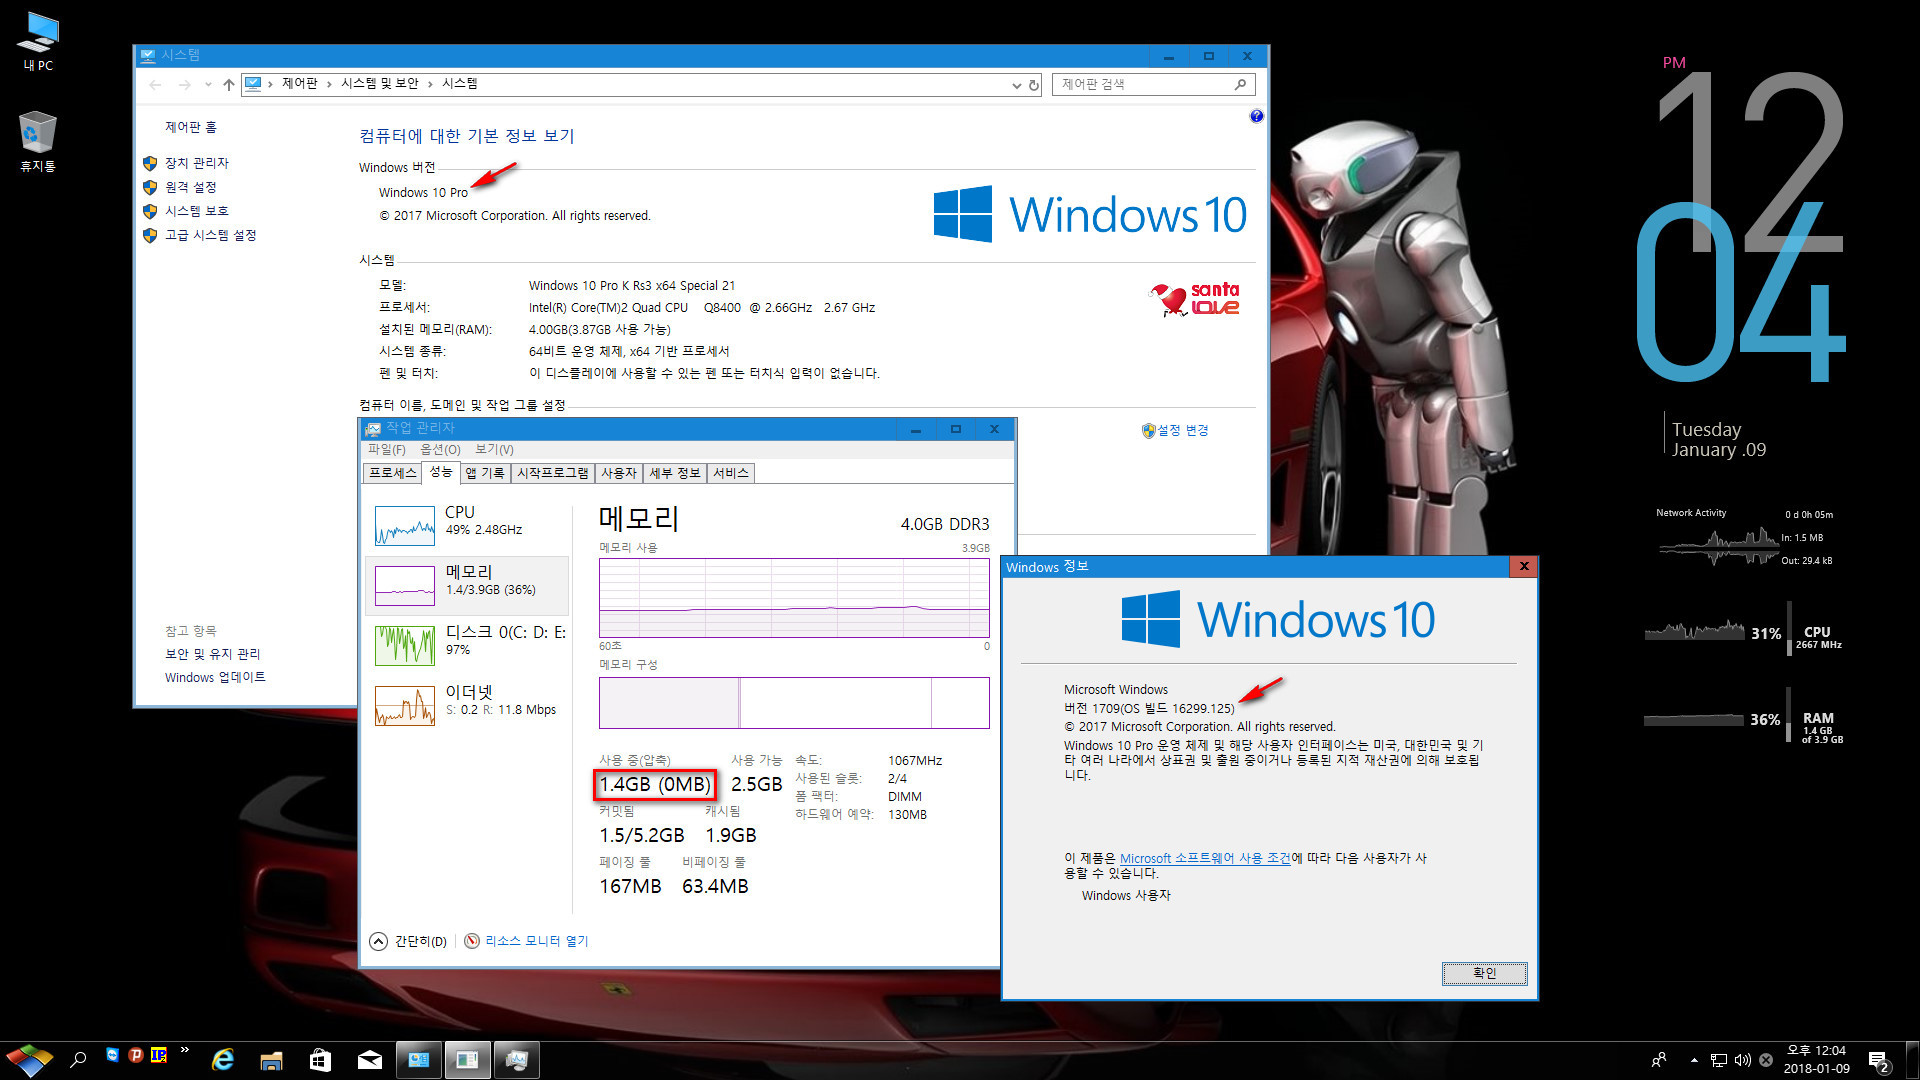This screenshot has width=1920, height=1080.
Task: Open 원격 설정 link
Action: point(190,187)
